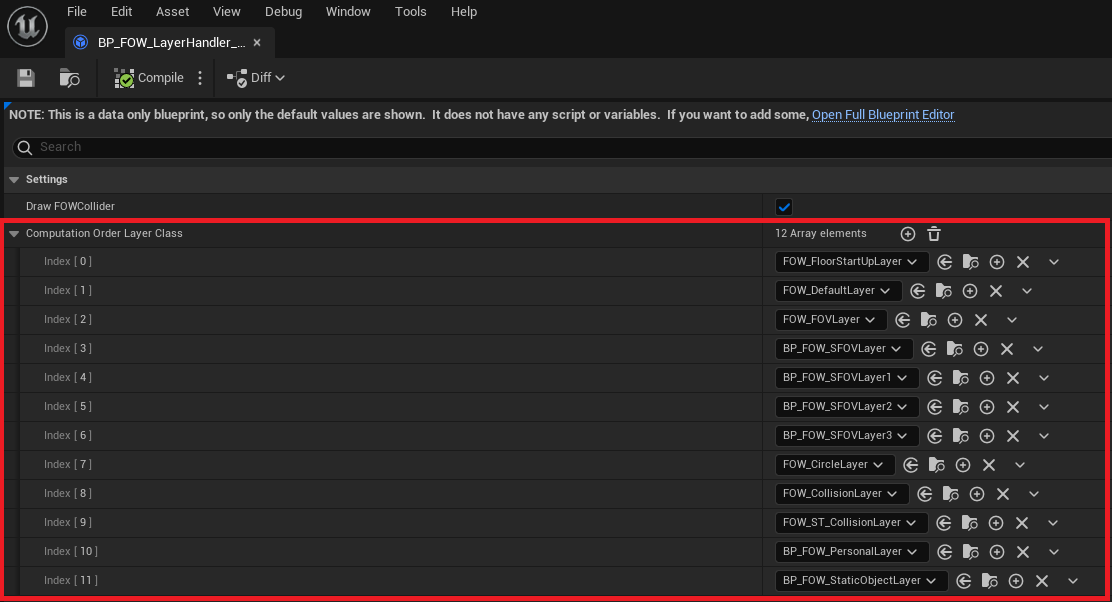Browse to BP_FOW_SFOVLayer3 in Content Browser
This screenshot has width=1112, height=602.
click(x=961, y=437)
